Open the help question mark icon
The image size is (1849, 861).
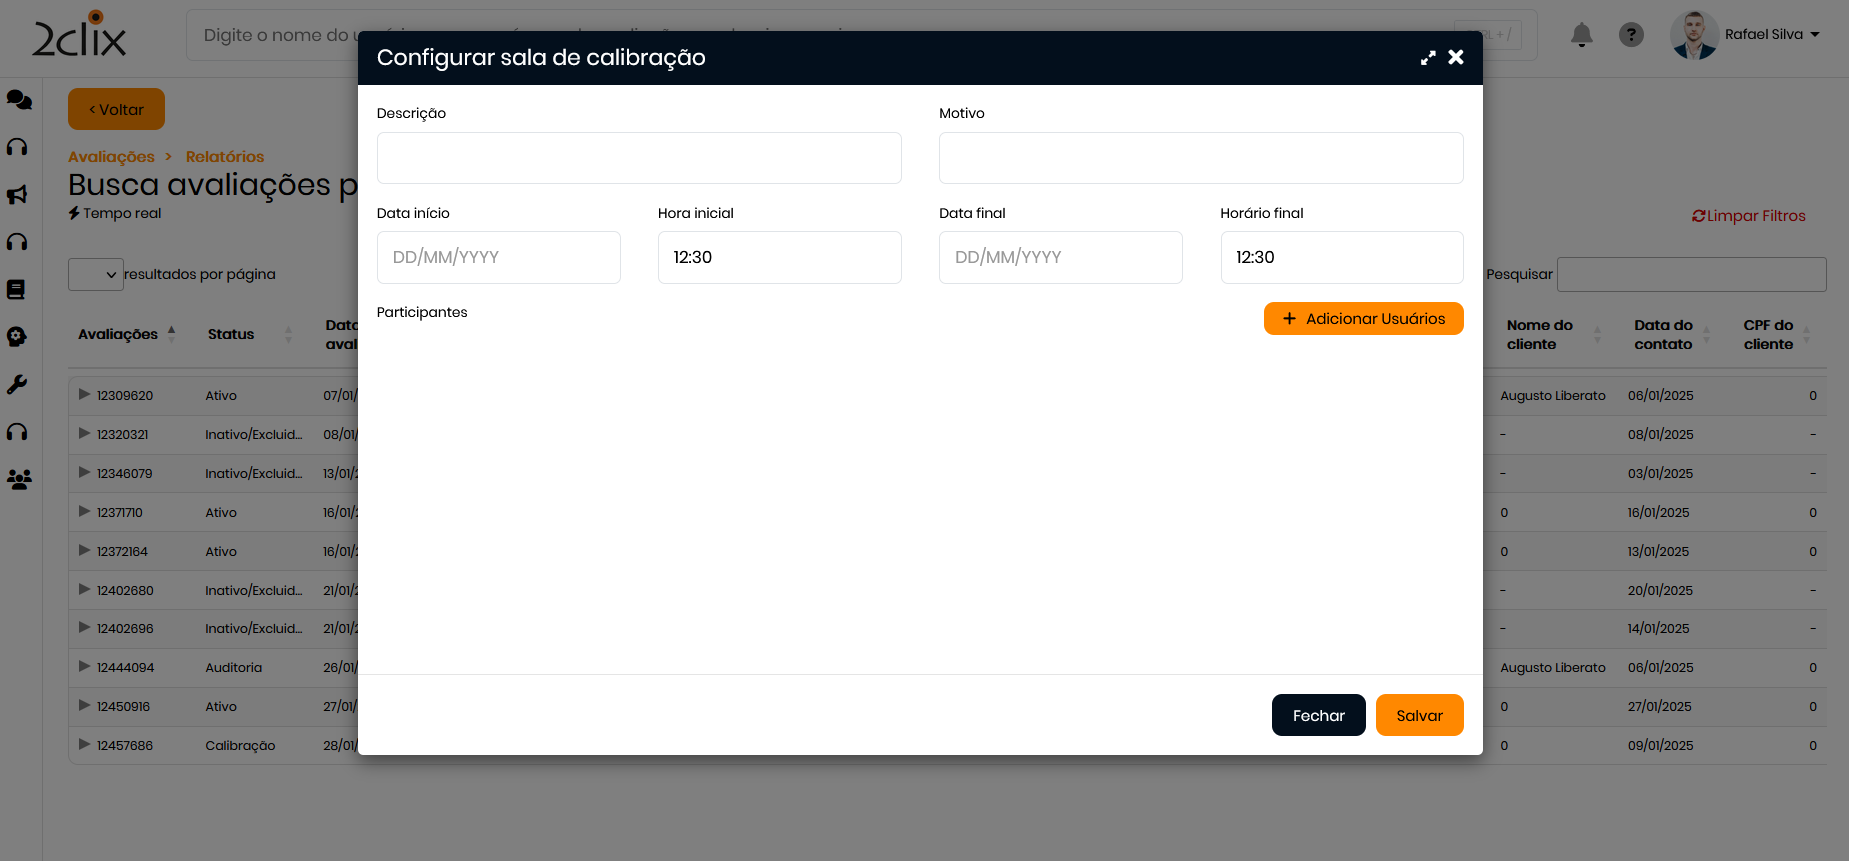[x=1631, y=35]
